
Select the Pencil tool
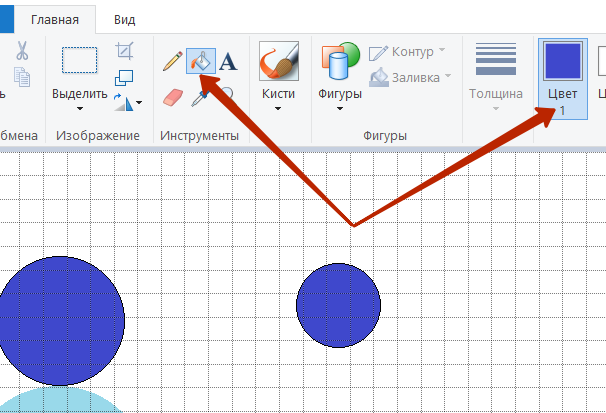tap(173, 61)
